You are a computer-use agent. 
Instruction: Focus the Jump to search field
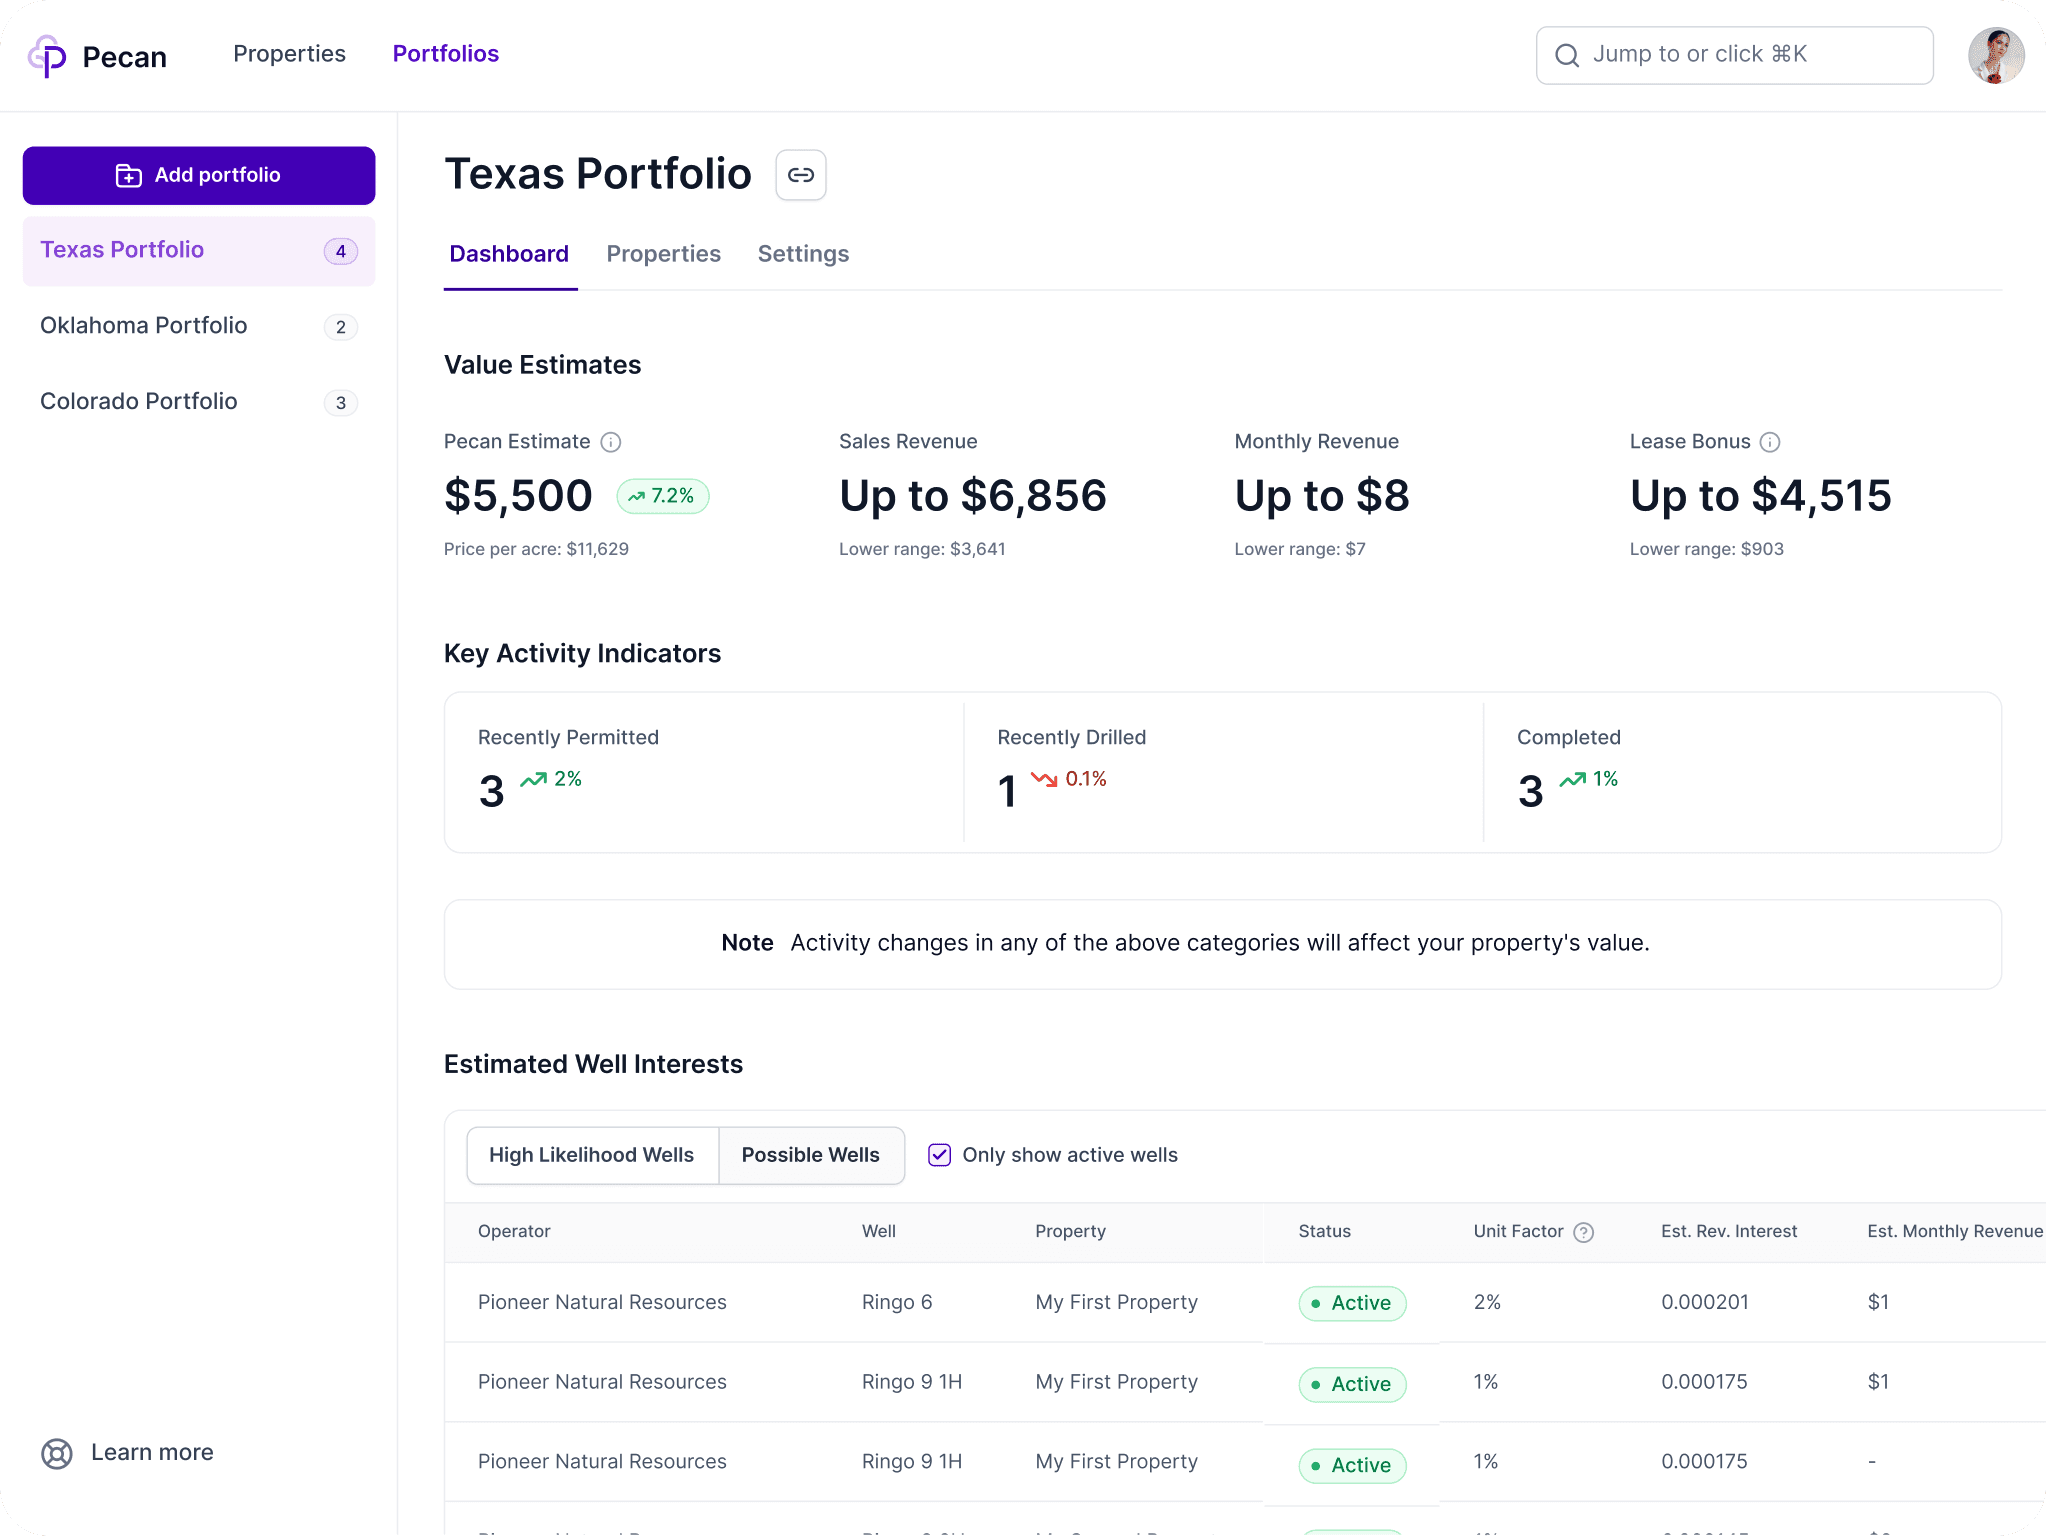pos(1734,55)
